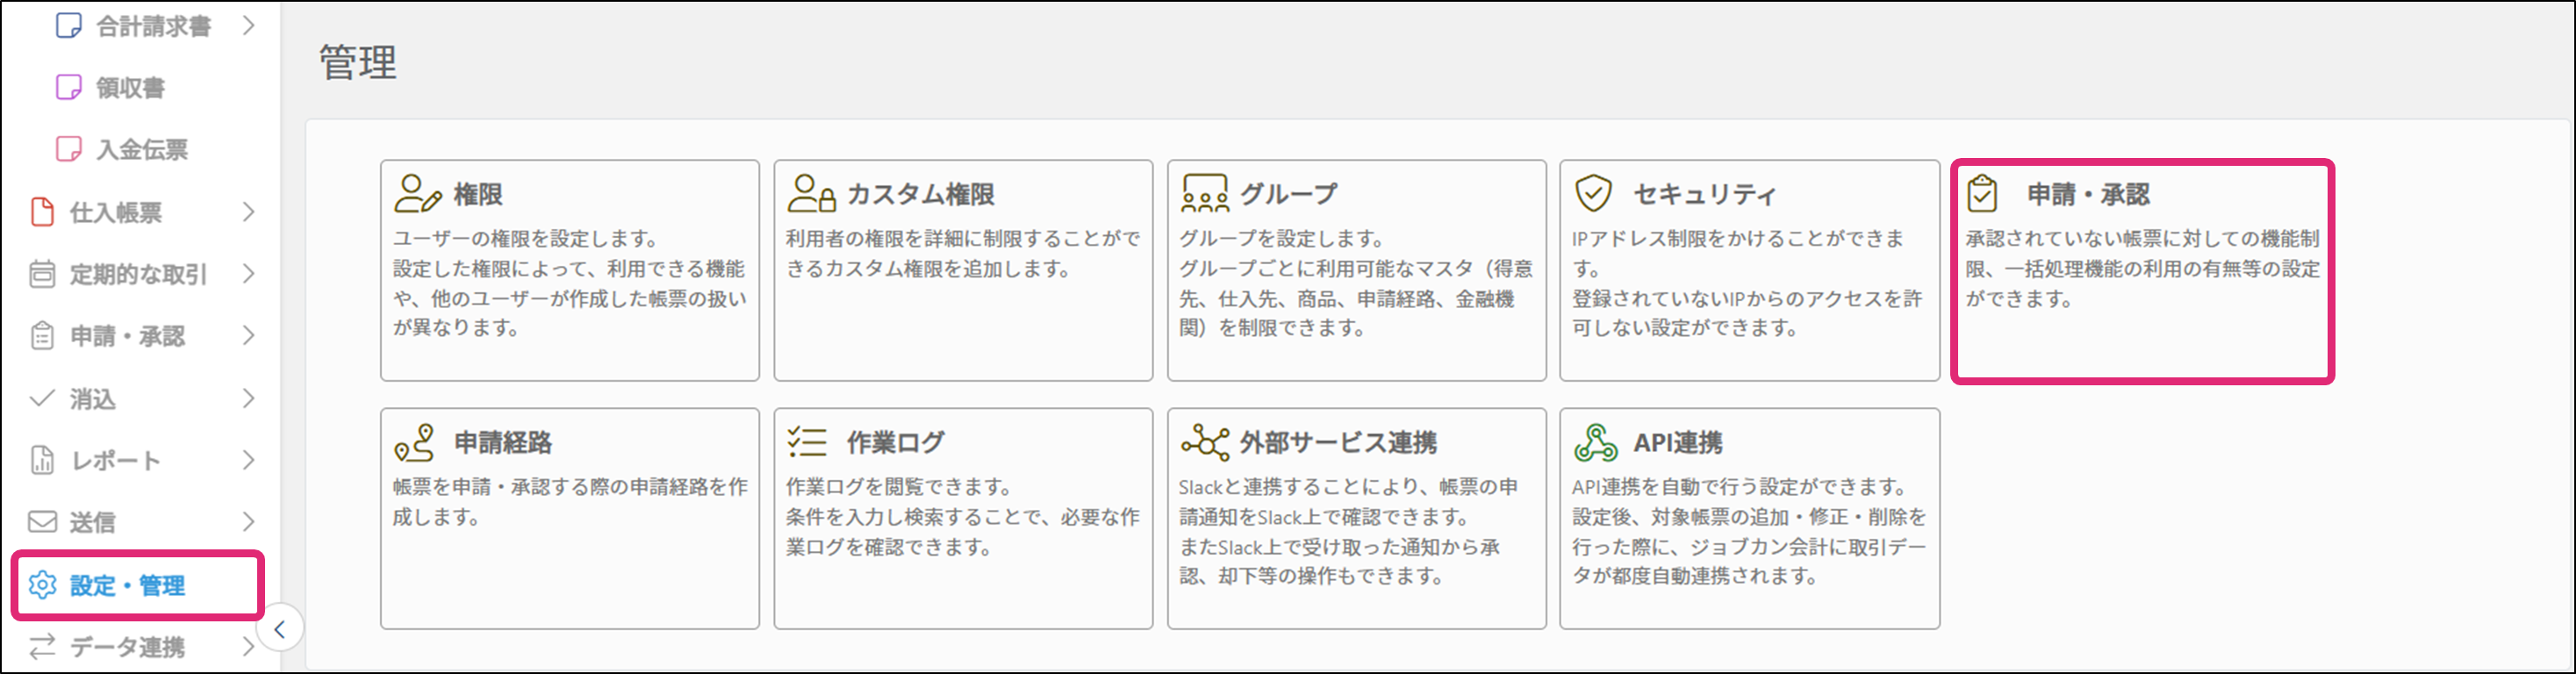Open 領収書 in the sidebar
Viewport: 2576px width, 674px height.
[x=130, y=88]
